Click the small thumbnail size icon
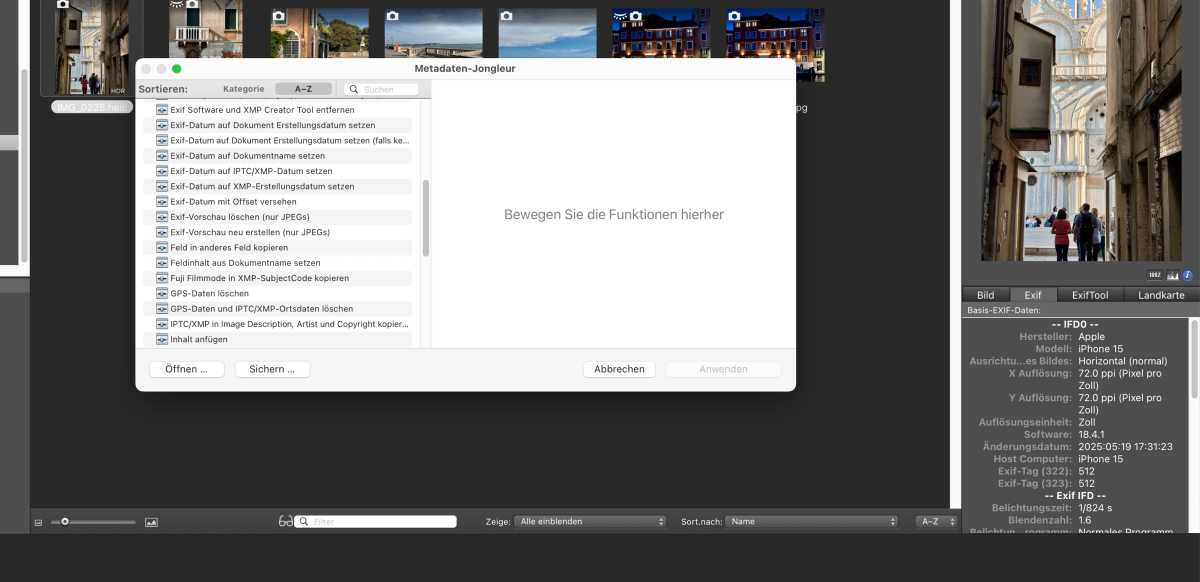This screenshot has height=582, width=1200. point(38,522)
